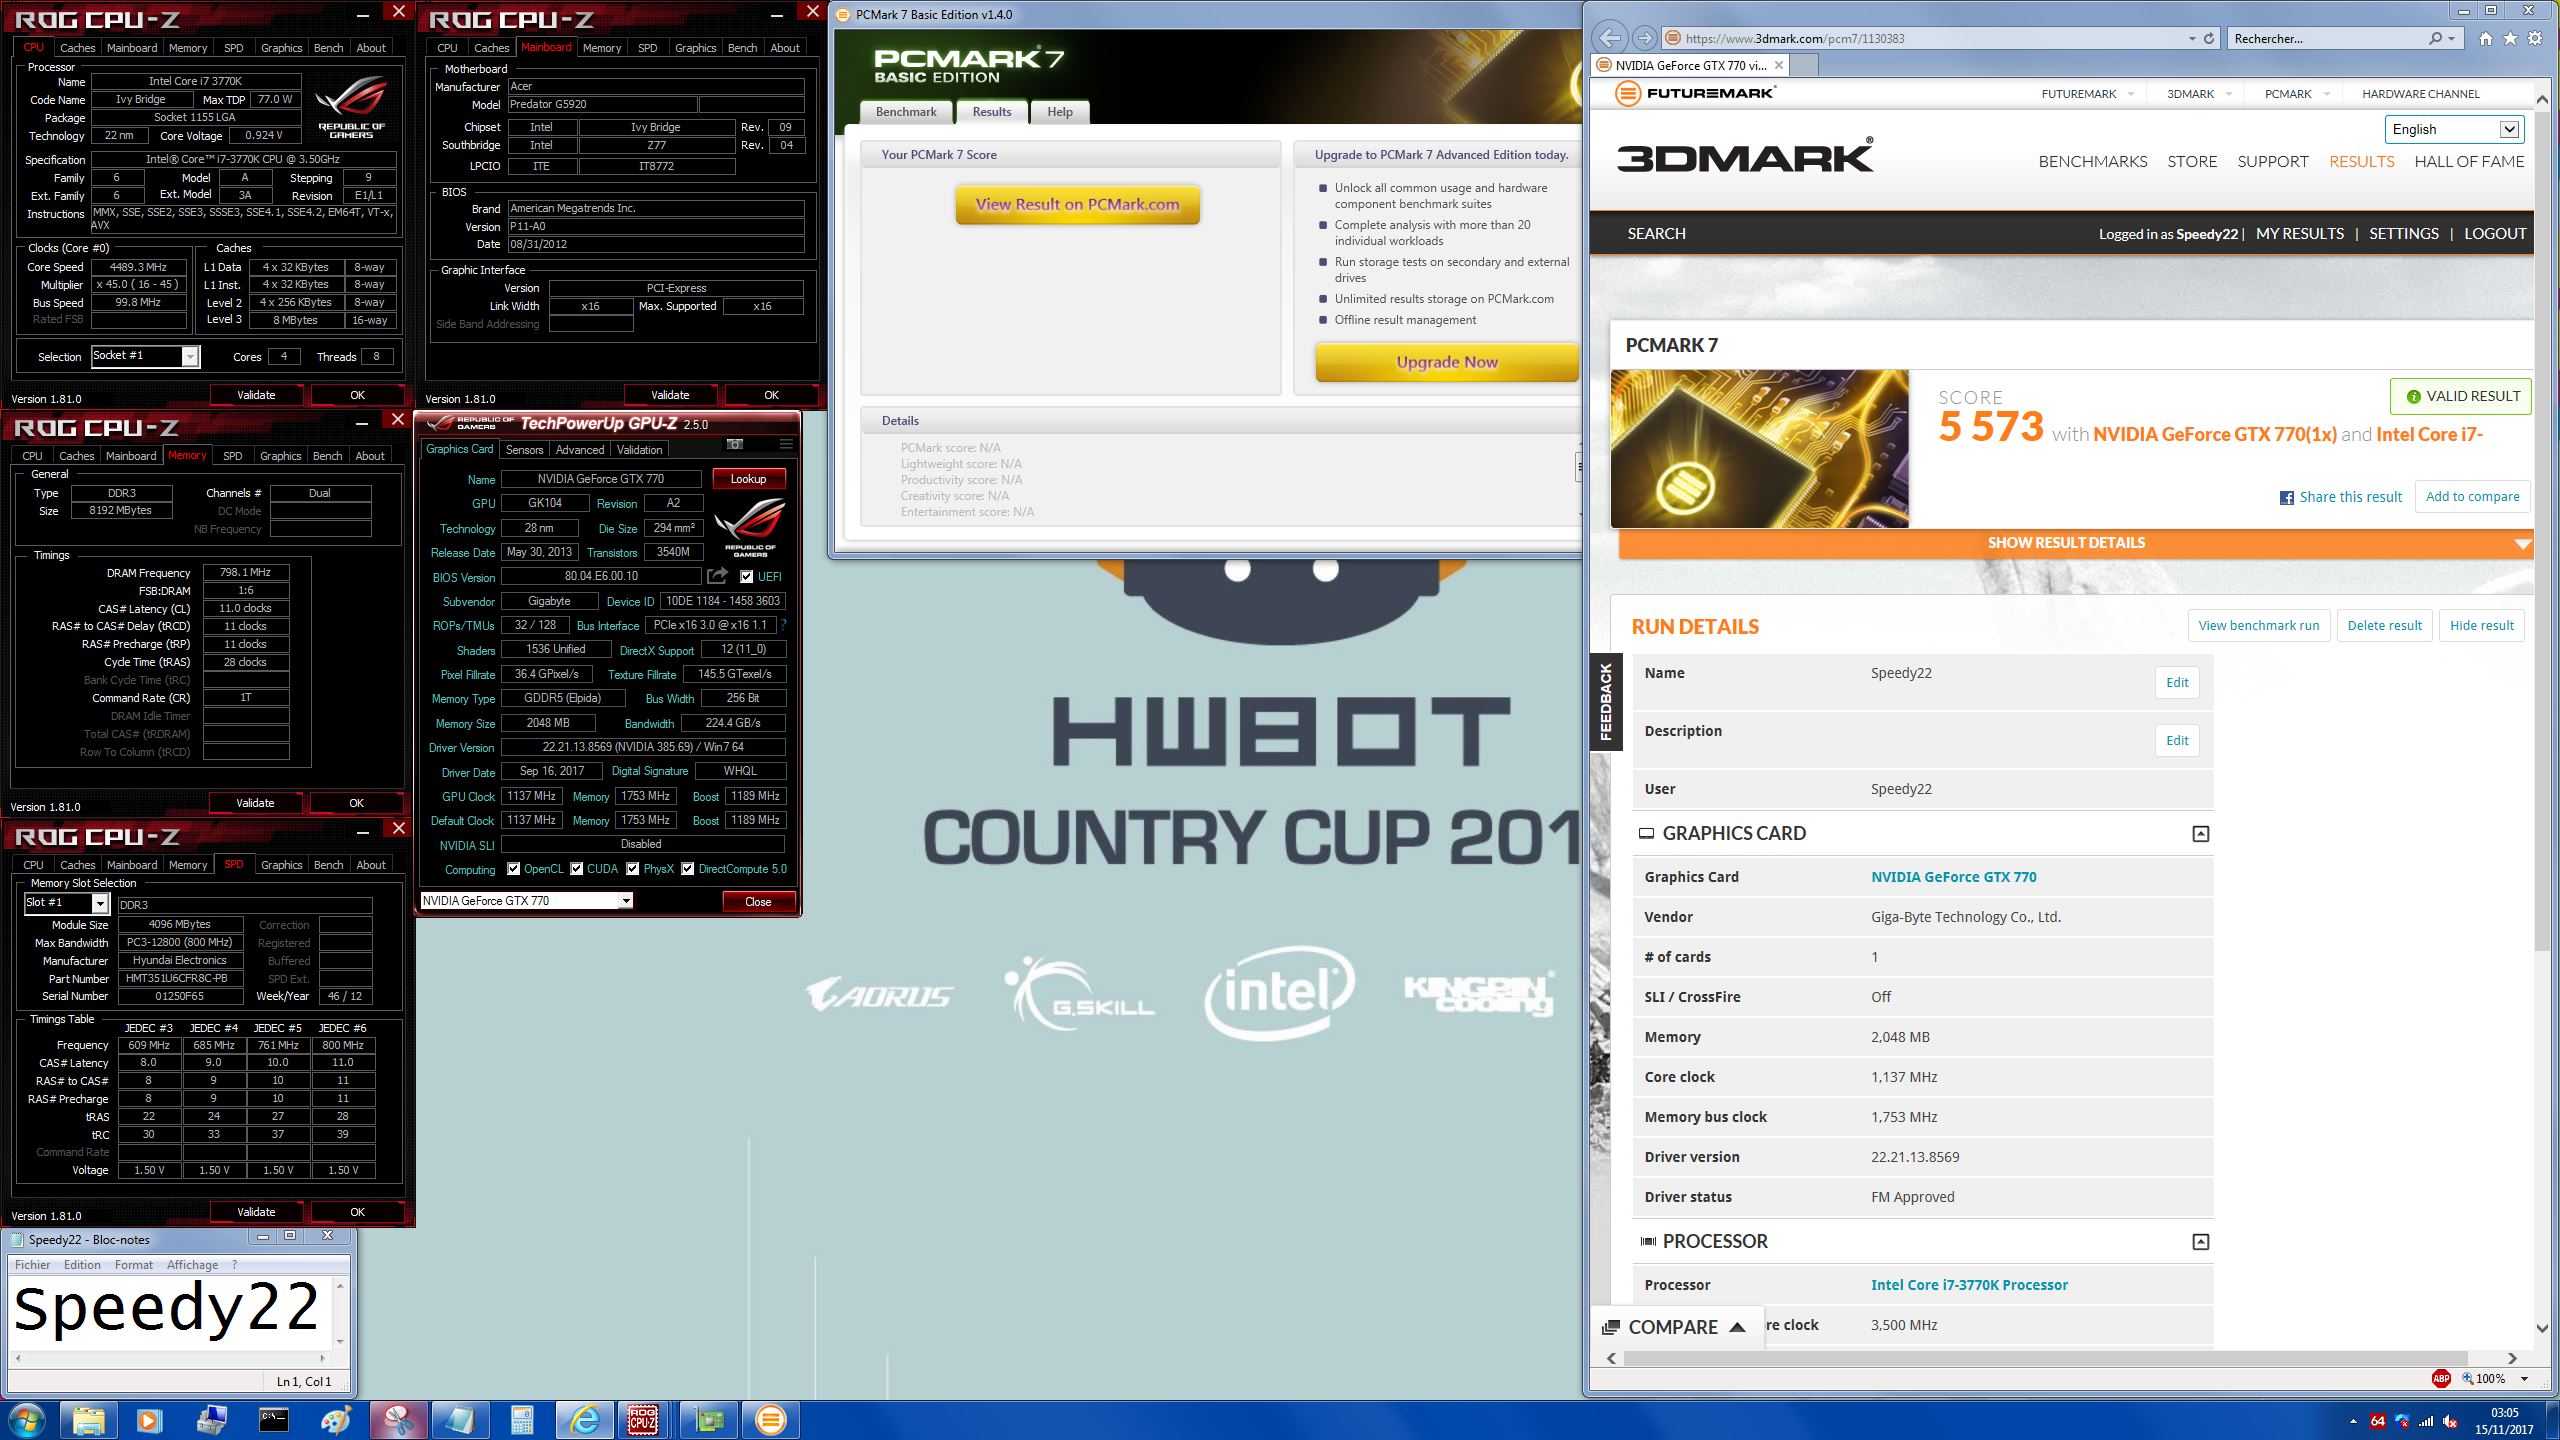This screenshot has width=2560, height=1440.
Task: Open Windows Start orb
Action: tap(27, 1420)
